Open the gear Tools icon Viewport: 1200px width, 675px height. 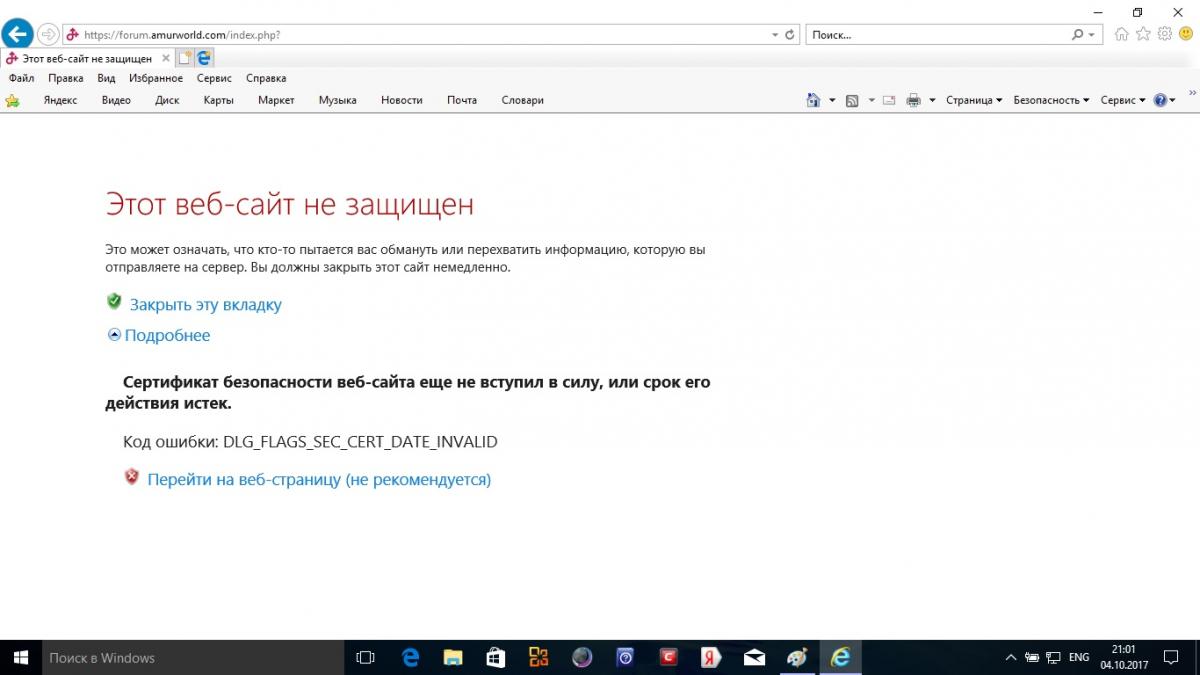(1165, 34)
